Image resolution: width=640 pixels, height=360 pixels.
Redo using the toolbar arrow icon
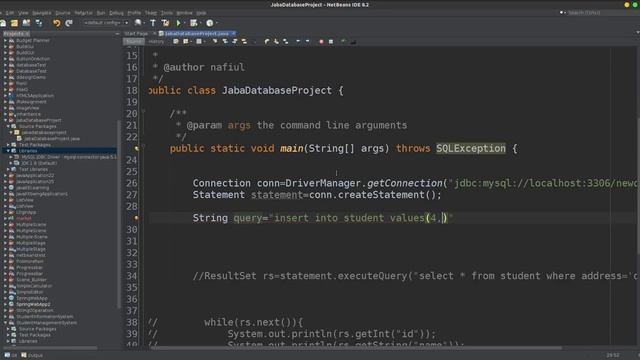point(69,23)
